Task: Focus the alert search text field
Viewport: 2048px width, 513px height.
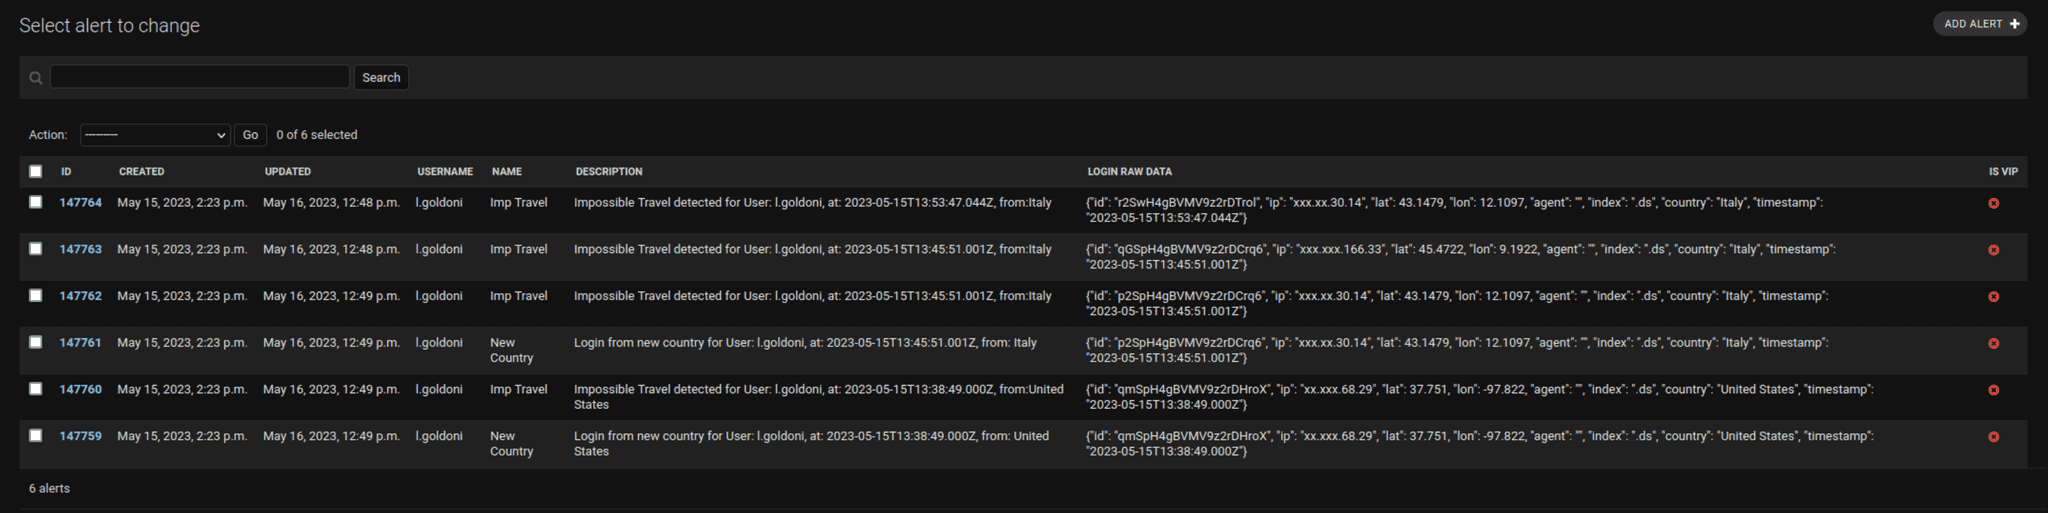Action: click(200, 77)
